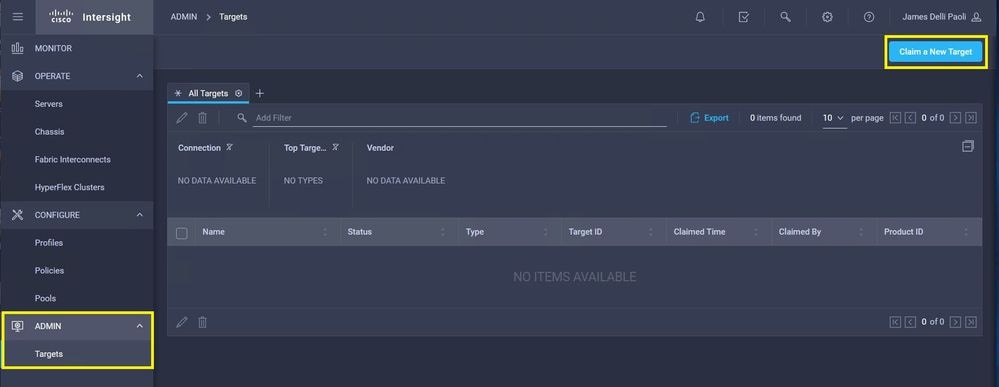Screen dimensions: 999x387
Task: Open Profiles under Configure
Action: (x=48, y=243)
